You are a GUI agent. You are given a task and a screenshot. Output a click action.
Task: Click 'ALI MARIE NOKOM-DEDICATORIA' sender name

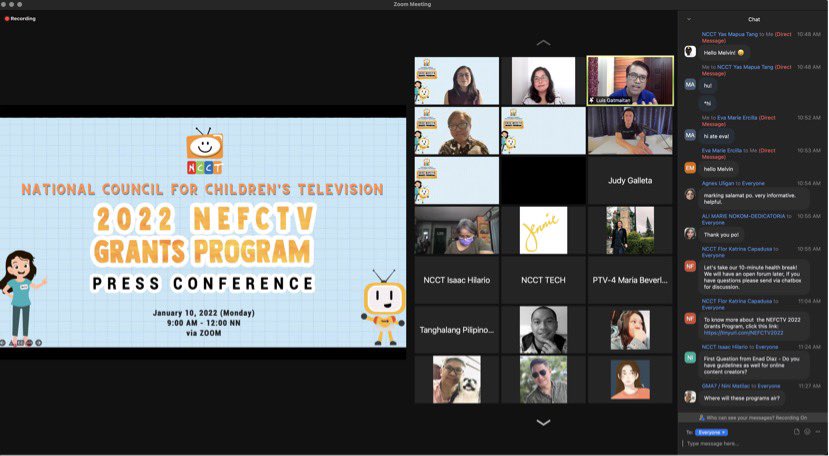(x=743, y=216)
